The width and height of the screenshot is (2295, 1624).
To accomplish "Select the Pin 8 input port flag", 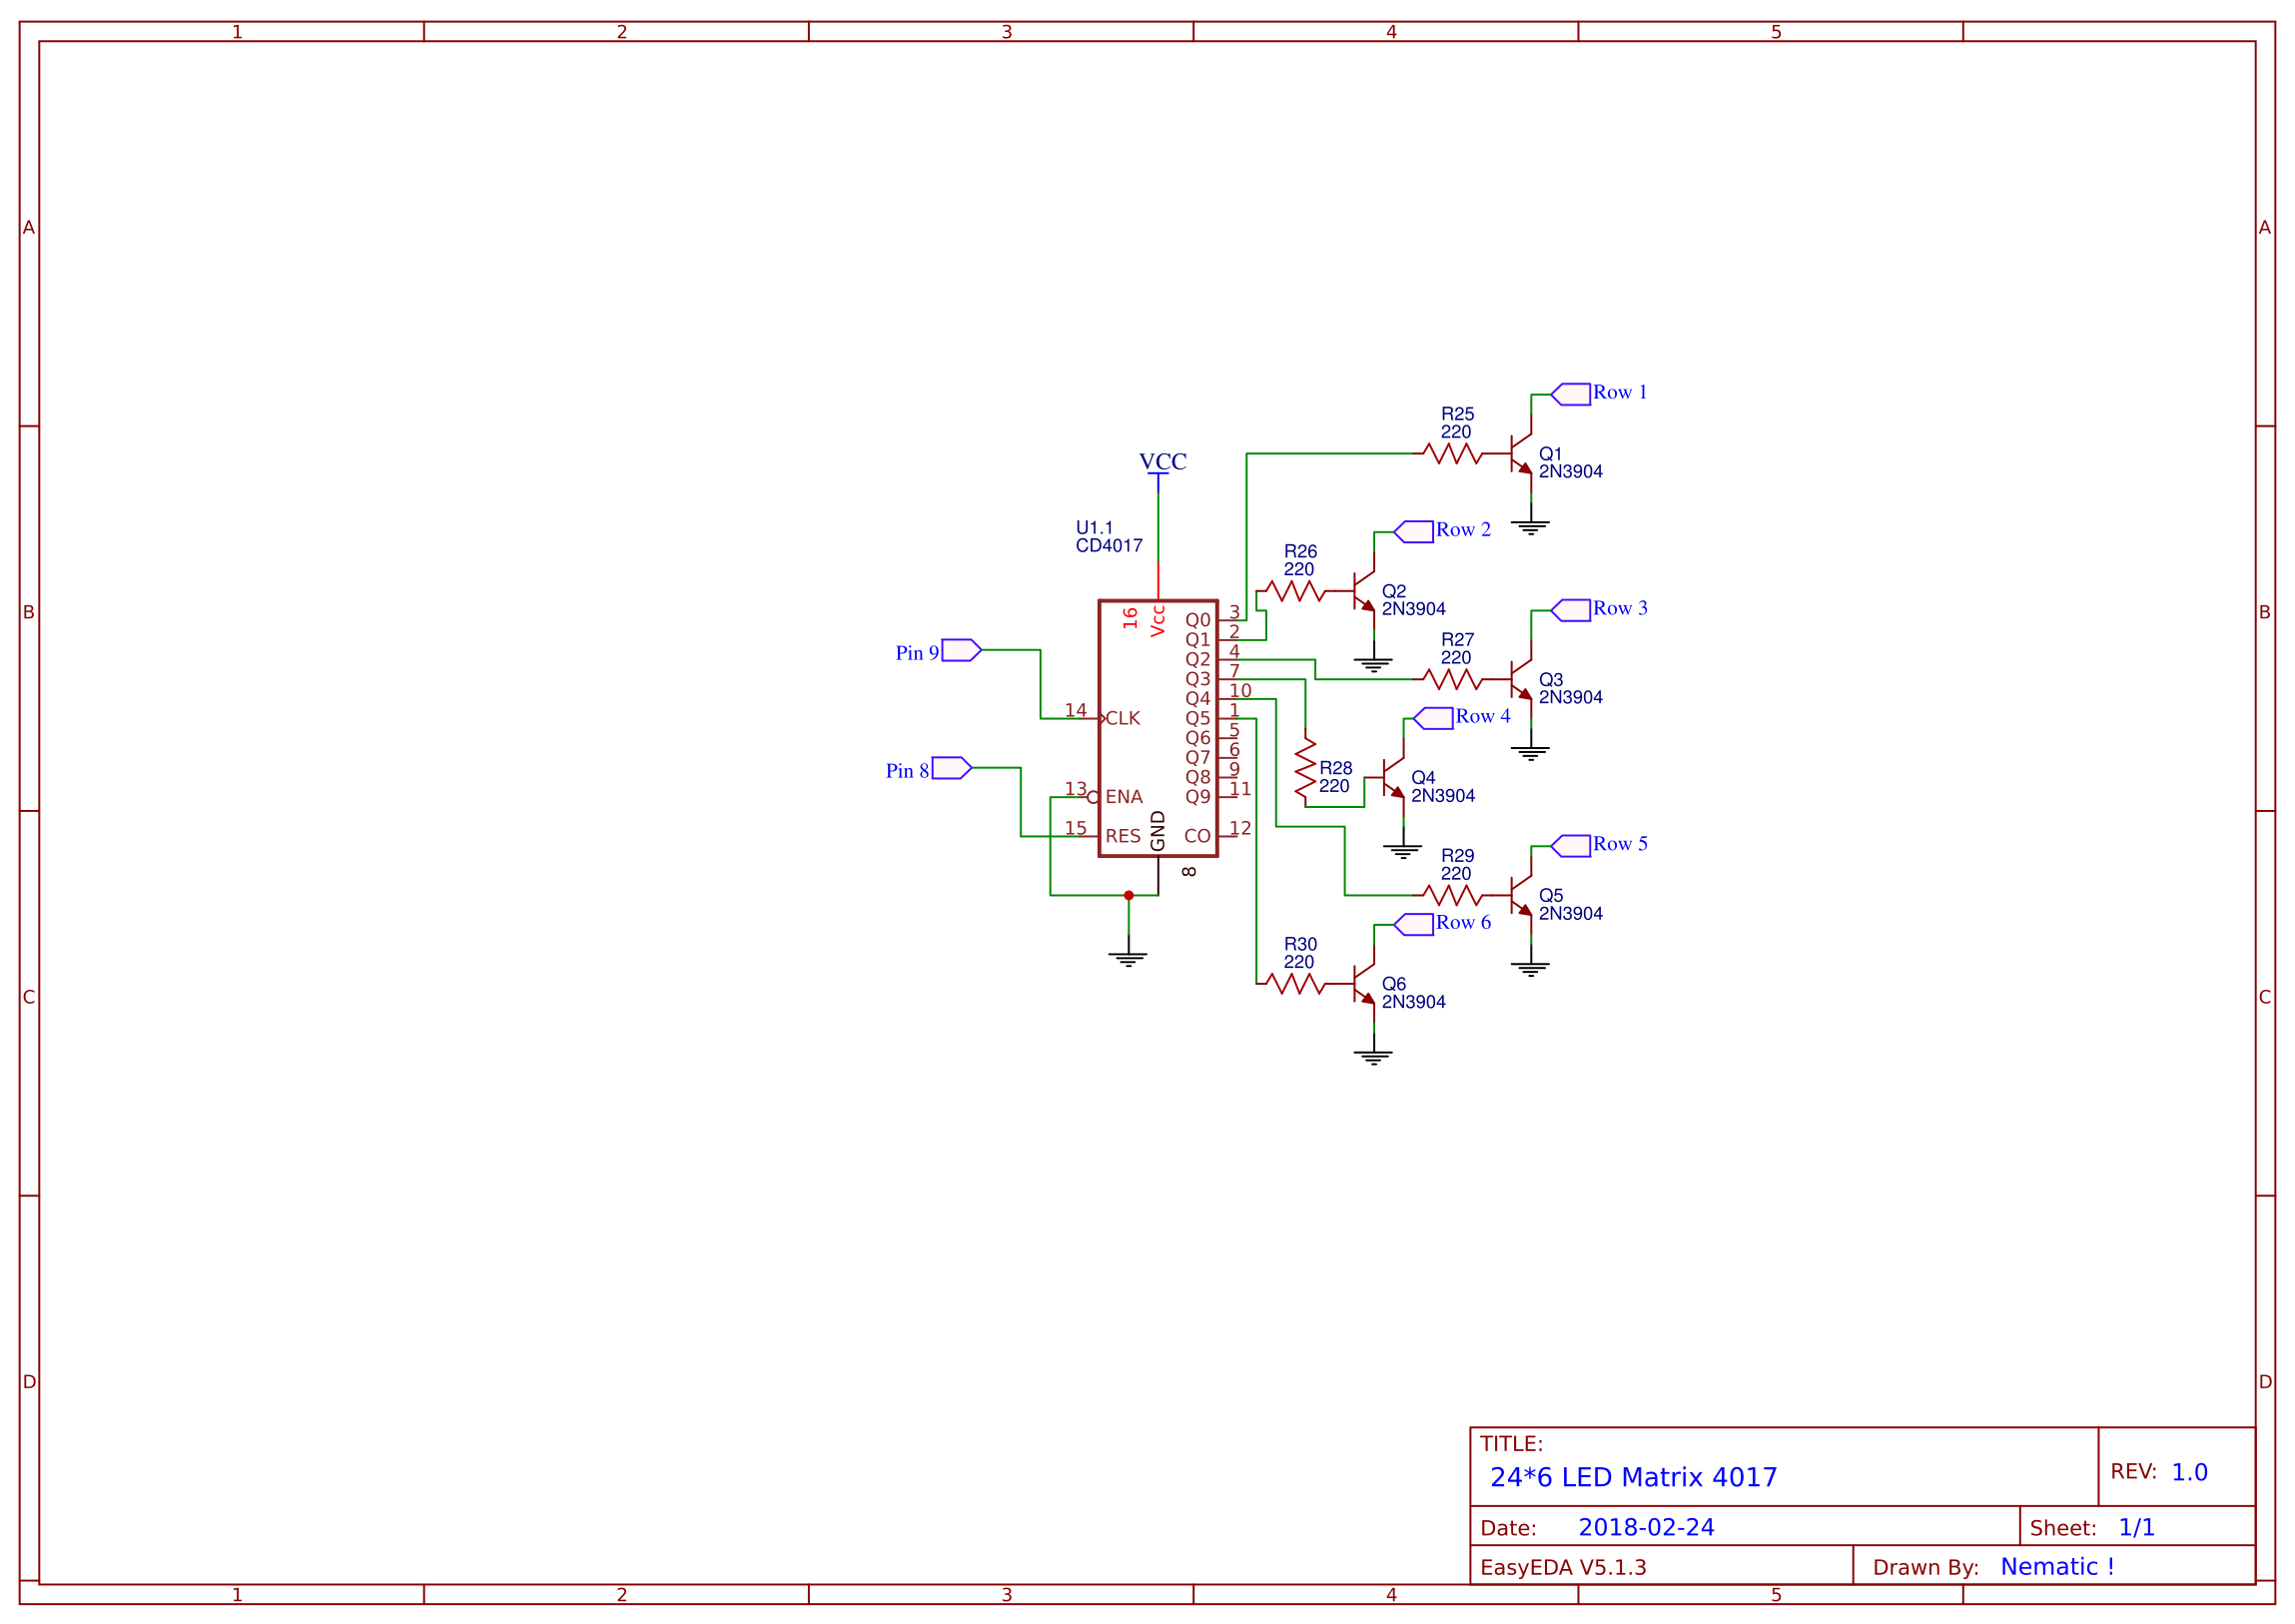I will pos(950,768).
